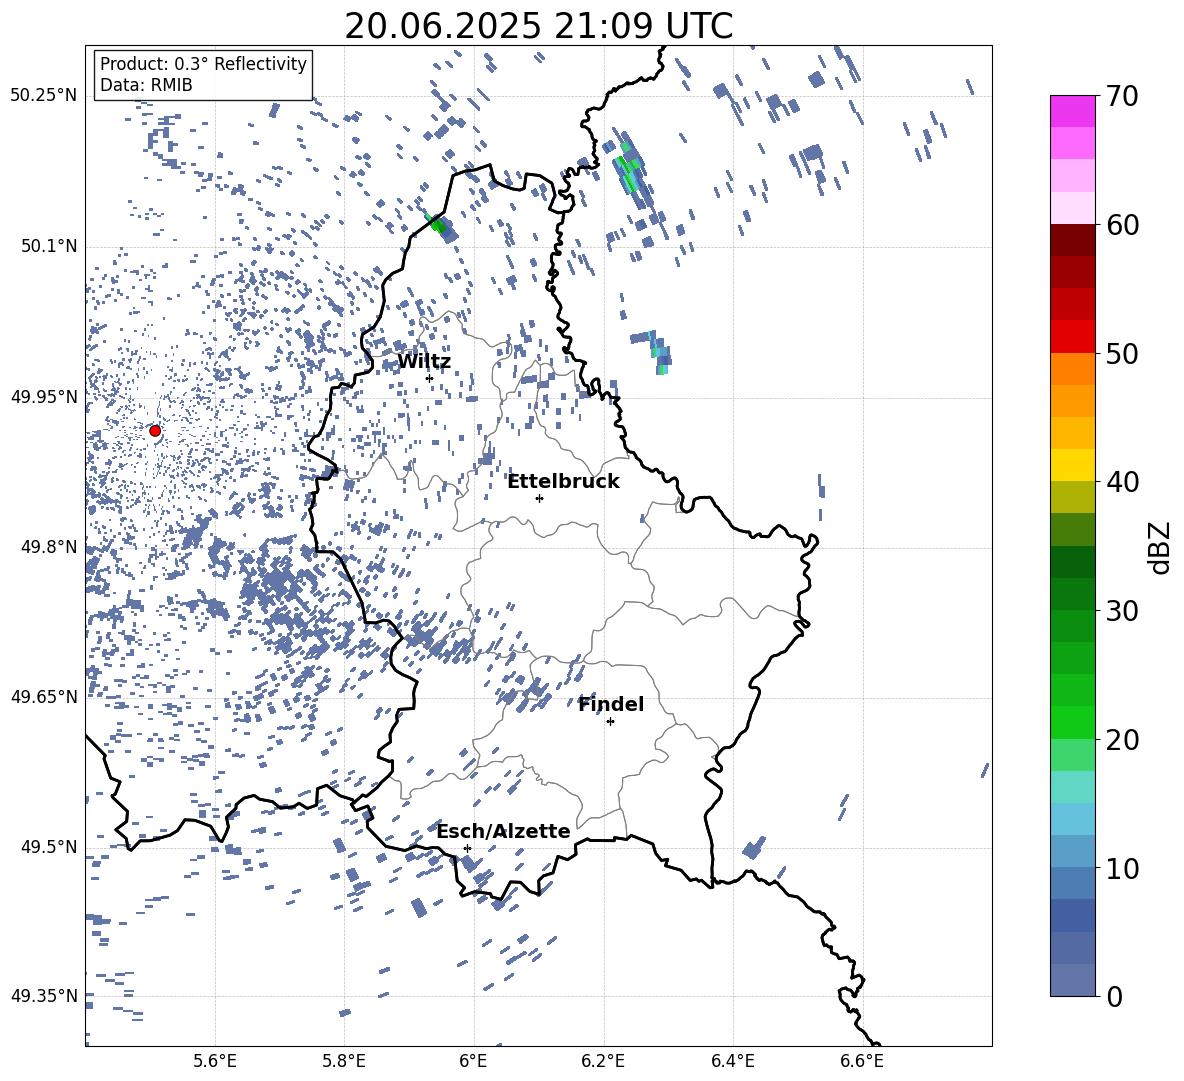
Task: Click the bright red colorbar segment near 50
Action: click(1072, 337)
